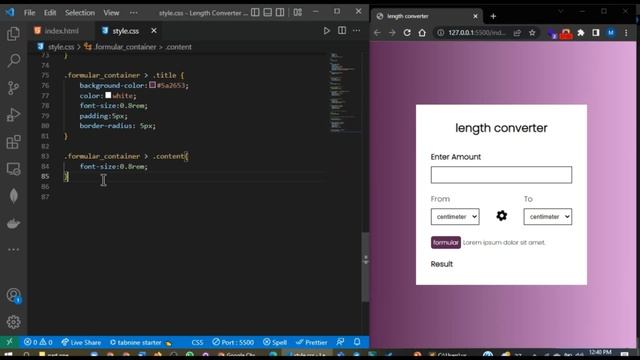
Task: Open the Chrome three-dot menu
Action: click(626, 33)
